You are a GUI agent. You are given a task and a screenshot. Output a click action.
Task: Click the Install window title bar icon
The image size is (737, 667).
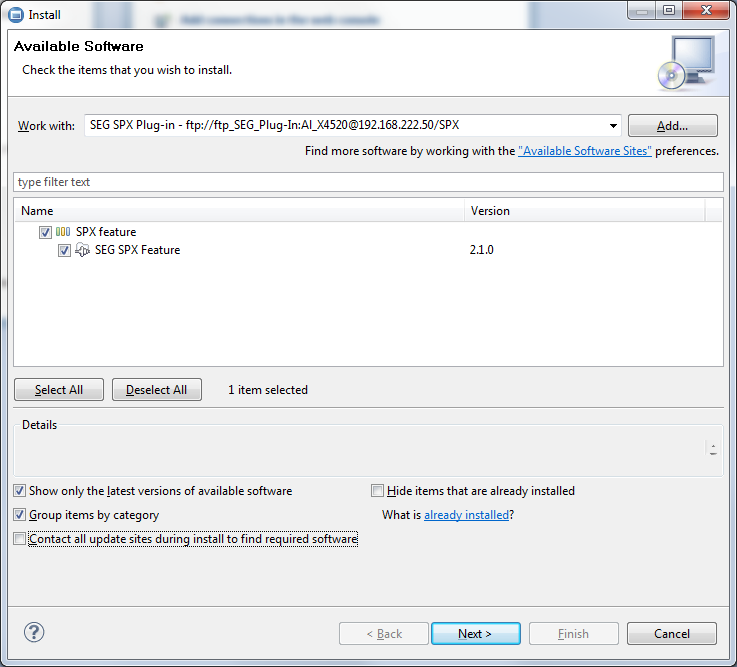point(16,15)
